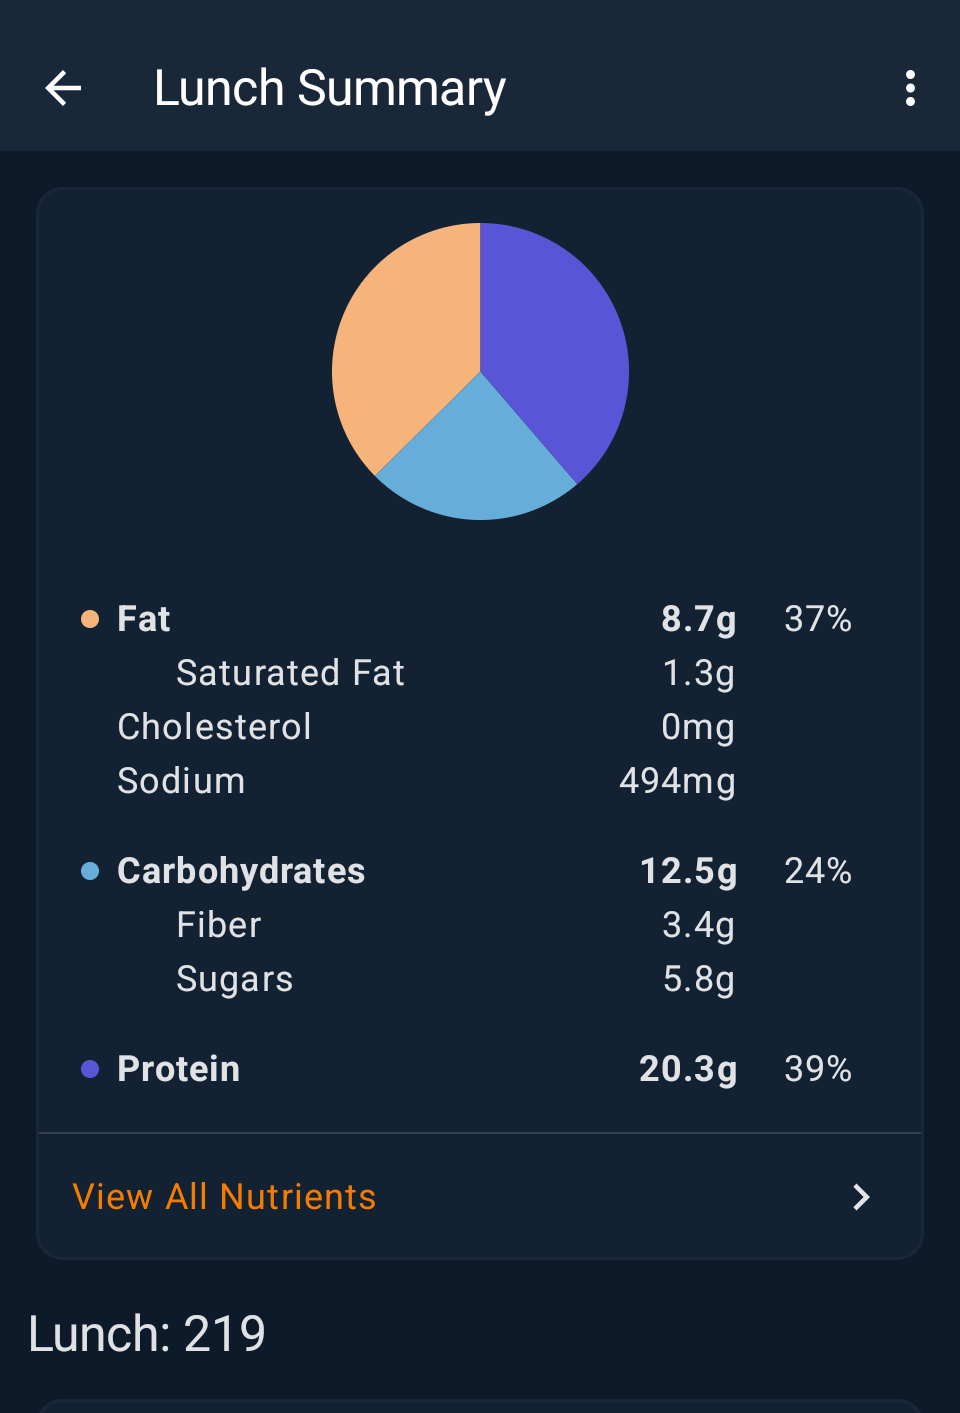Click the Carbohydrates row label
The width and height of the screenshot is (960, 1413).
241,871
